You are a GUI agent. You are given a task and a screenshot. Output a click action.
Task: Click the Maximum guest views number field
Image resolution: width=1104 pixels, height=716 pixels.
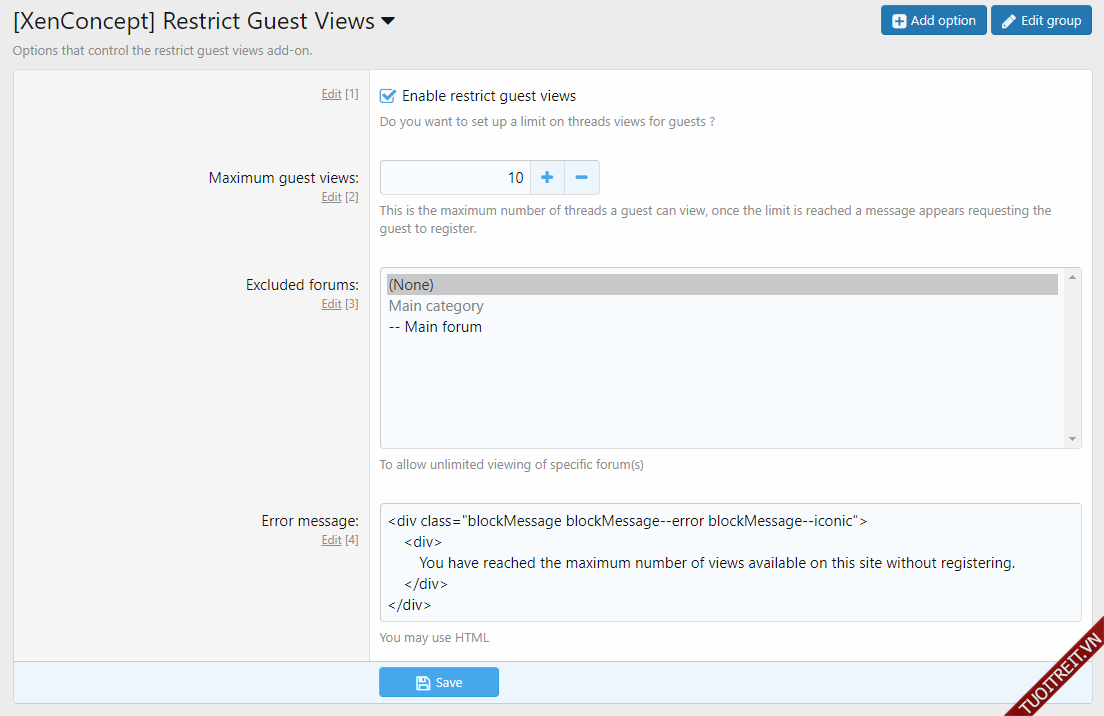pos(455,178)
